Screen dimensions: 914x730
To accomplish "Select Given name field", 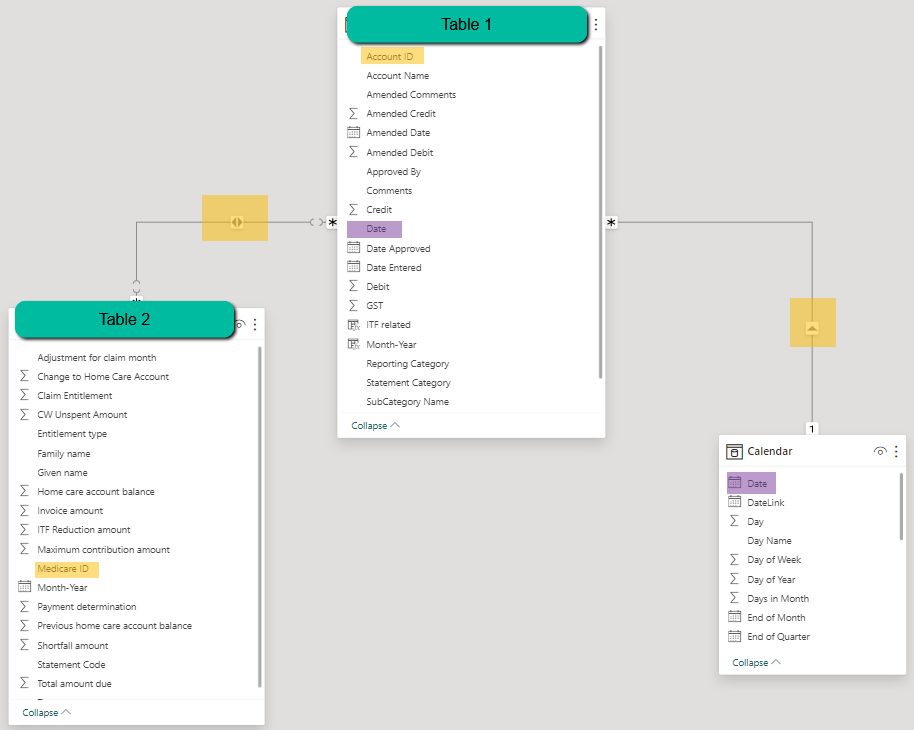I will tap(62, 473).
